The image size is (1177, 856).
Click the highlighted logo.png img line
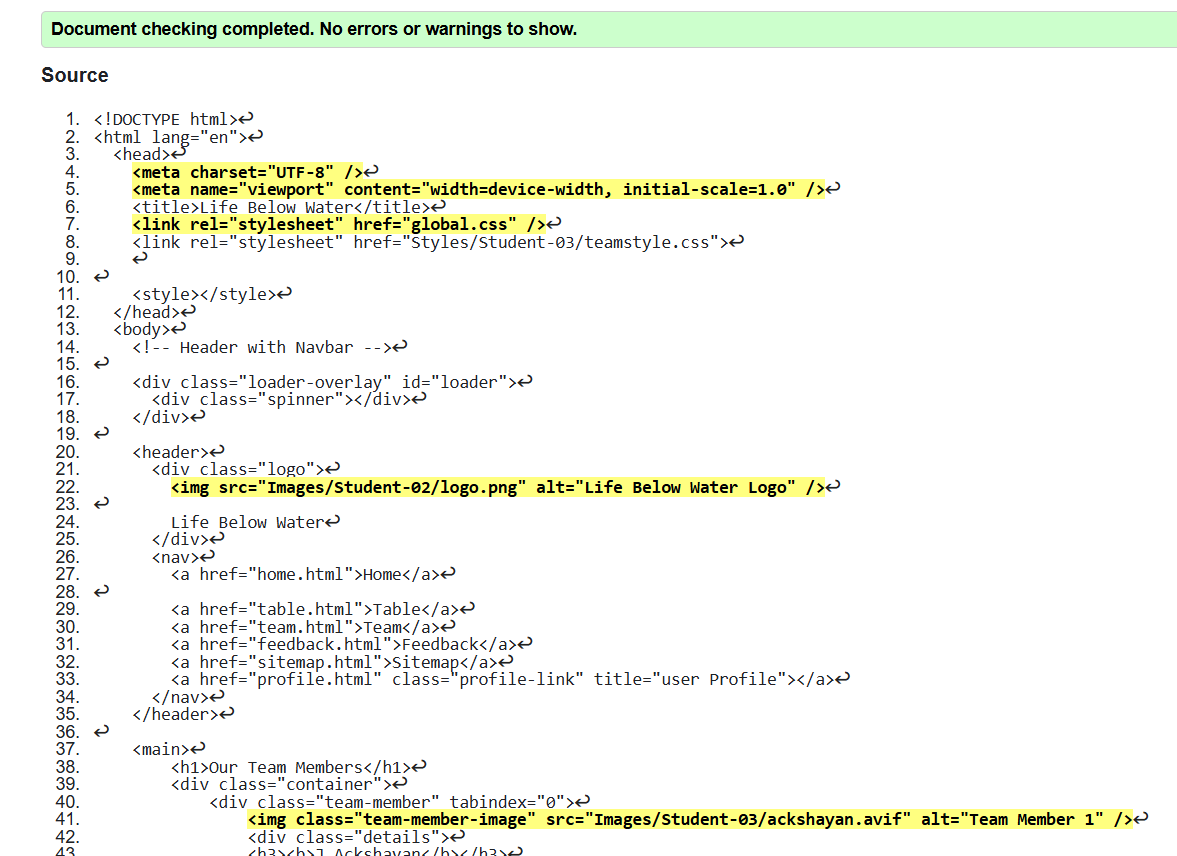pyautogui.click(x=497, y=487)
